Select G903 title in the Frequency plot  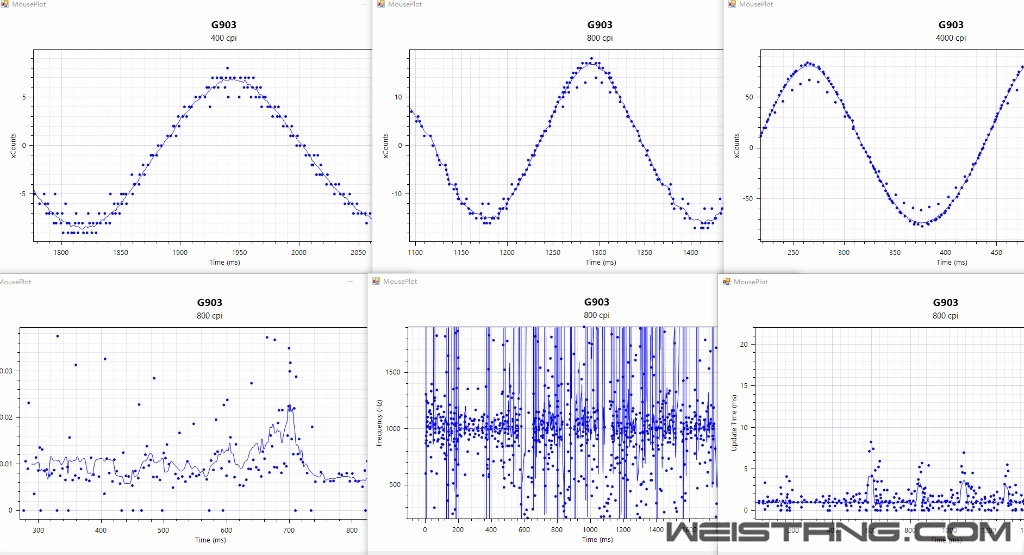[596, 302]
